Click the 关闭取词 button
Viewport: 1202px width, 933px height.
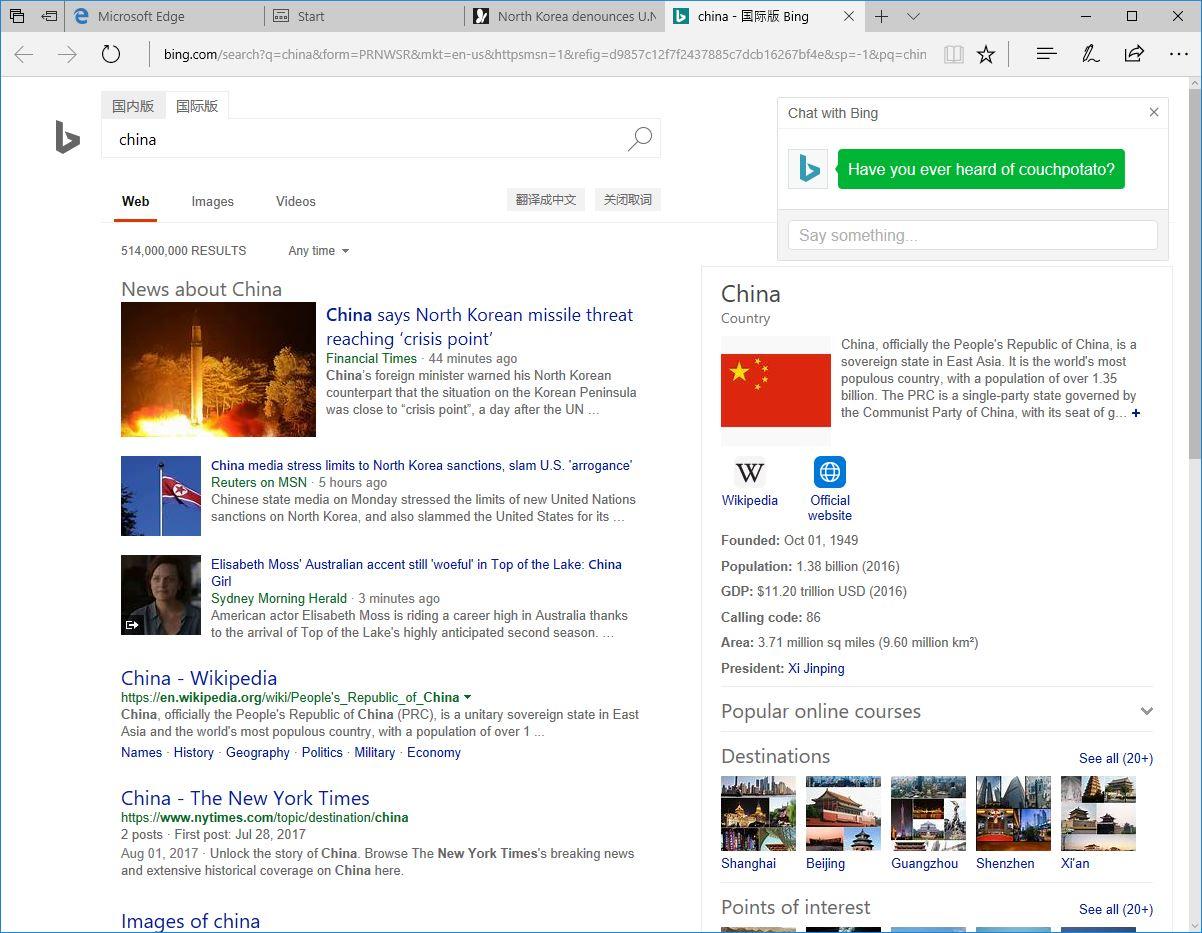tap(628, 200)
